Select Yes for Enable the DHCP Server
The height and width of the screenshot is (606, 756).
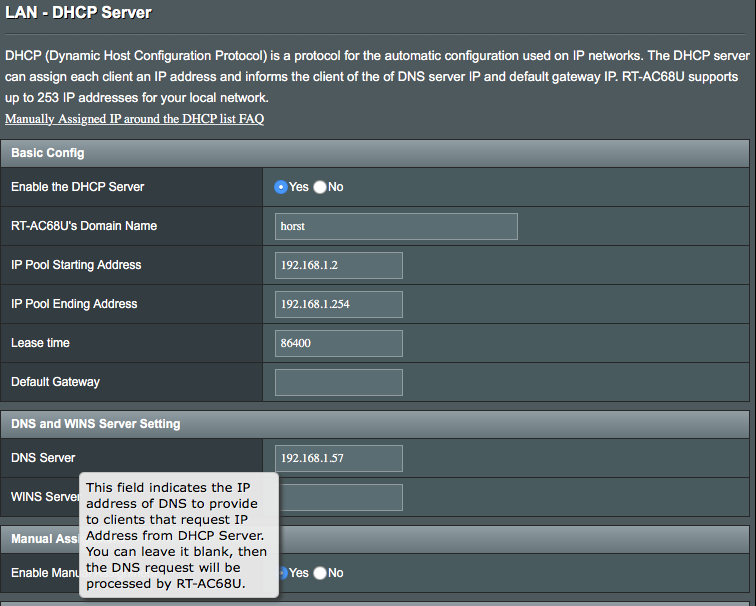coord(281,187)
